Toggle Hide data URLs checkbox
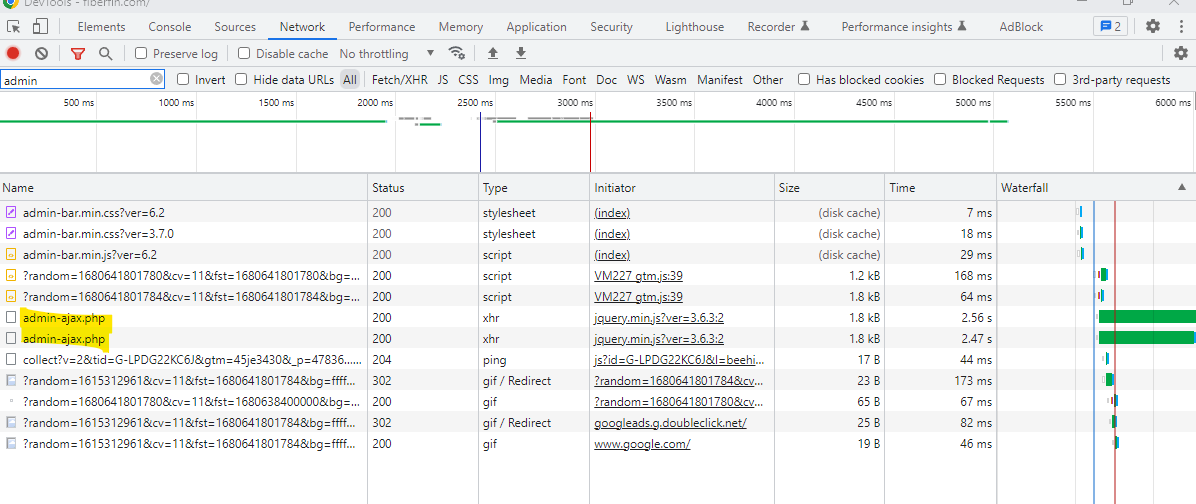 pos(241,79)
